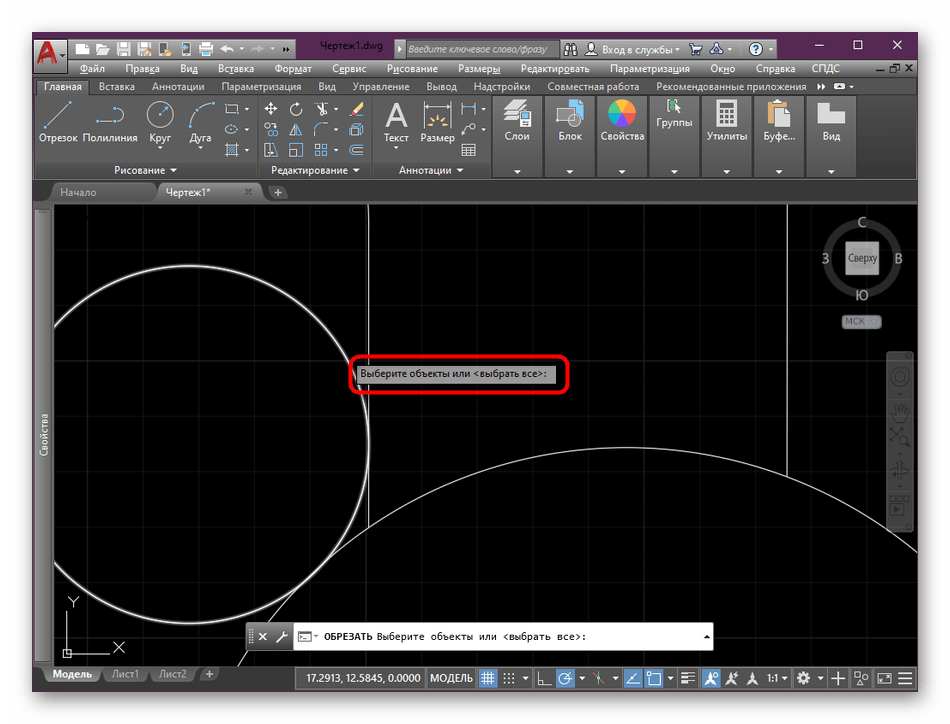Select the Trim scissors tool
Image resolution: width=950 pixels, height=724 pixels.
click(x=321, y=109)
